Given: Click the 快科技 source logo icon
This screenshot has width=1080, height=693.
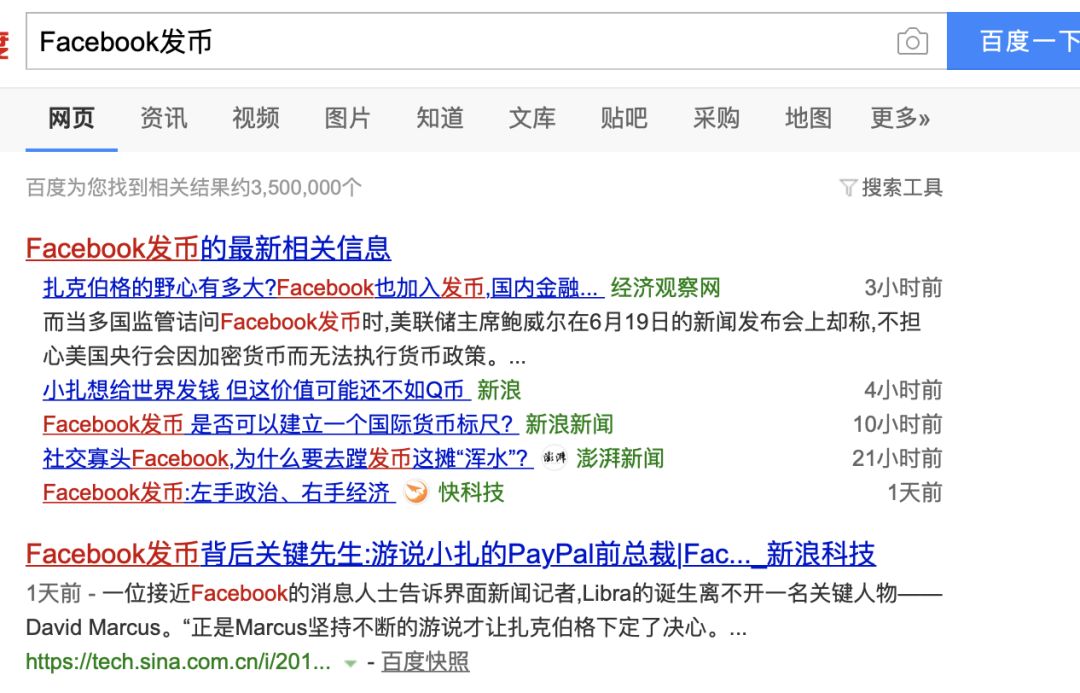Looking at the screenshot, I should (415, 493).
